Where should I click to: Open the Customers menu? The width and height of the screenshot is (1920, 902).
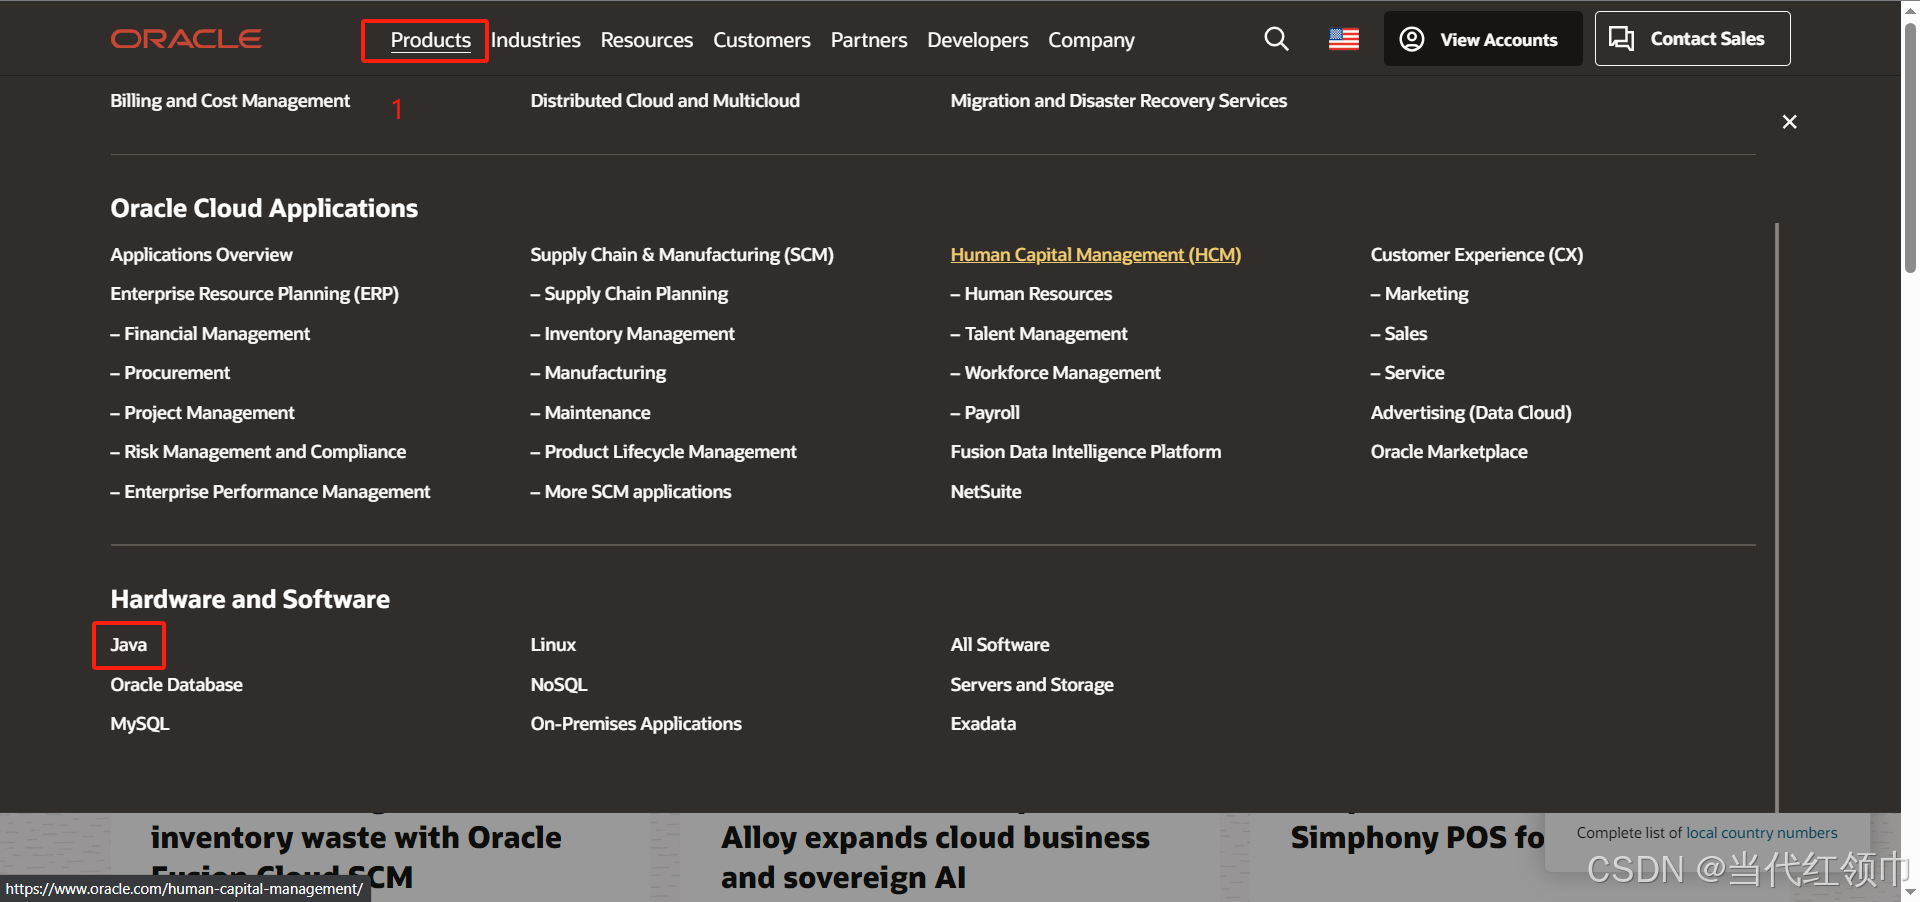click(761, 40)
